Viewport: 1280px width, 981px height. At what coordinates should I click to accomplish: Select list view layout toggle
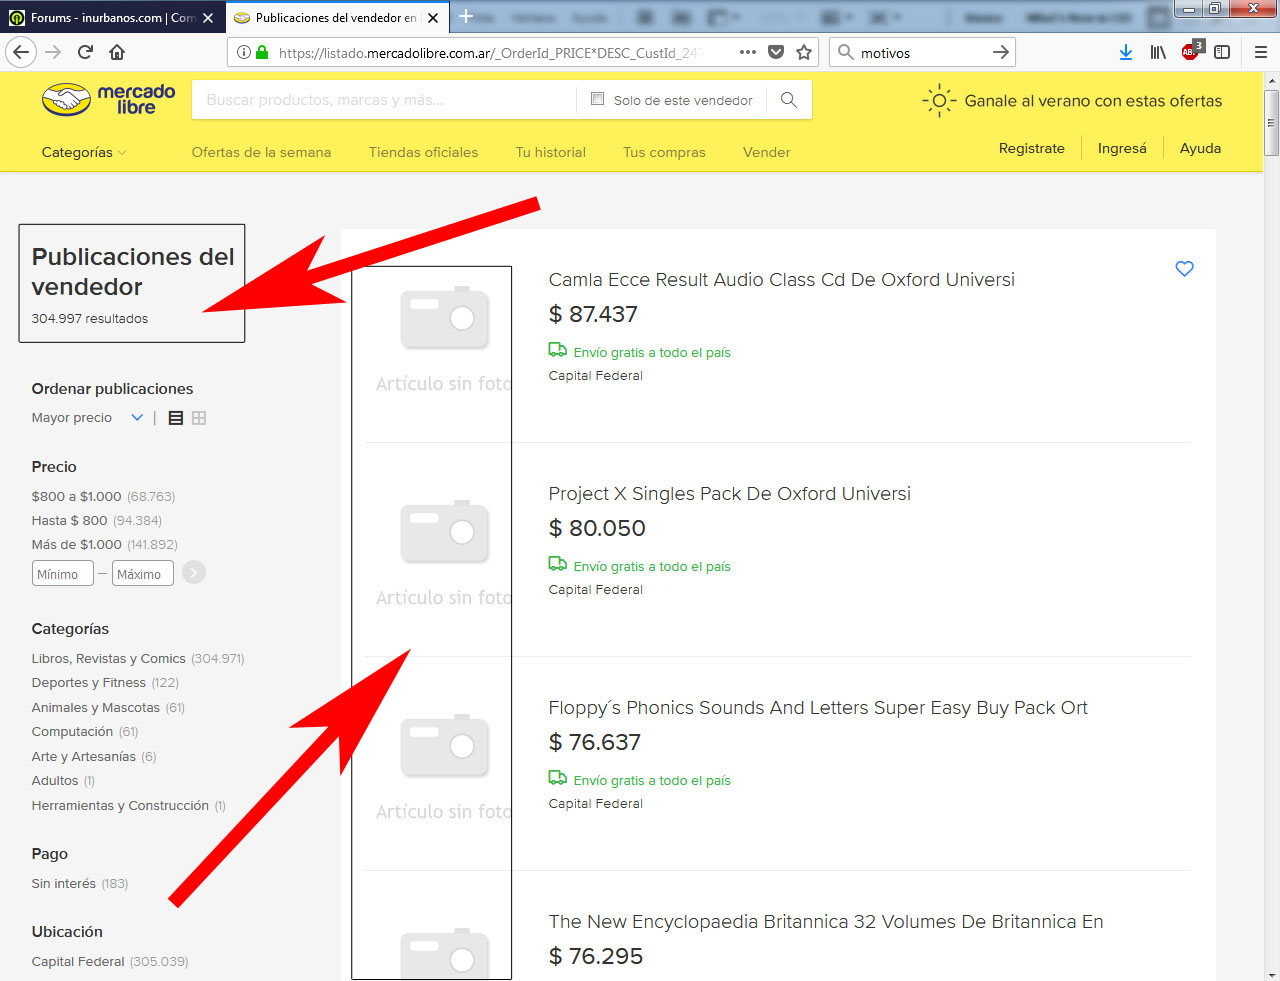175,417
